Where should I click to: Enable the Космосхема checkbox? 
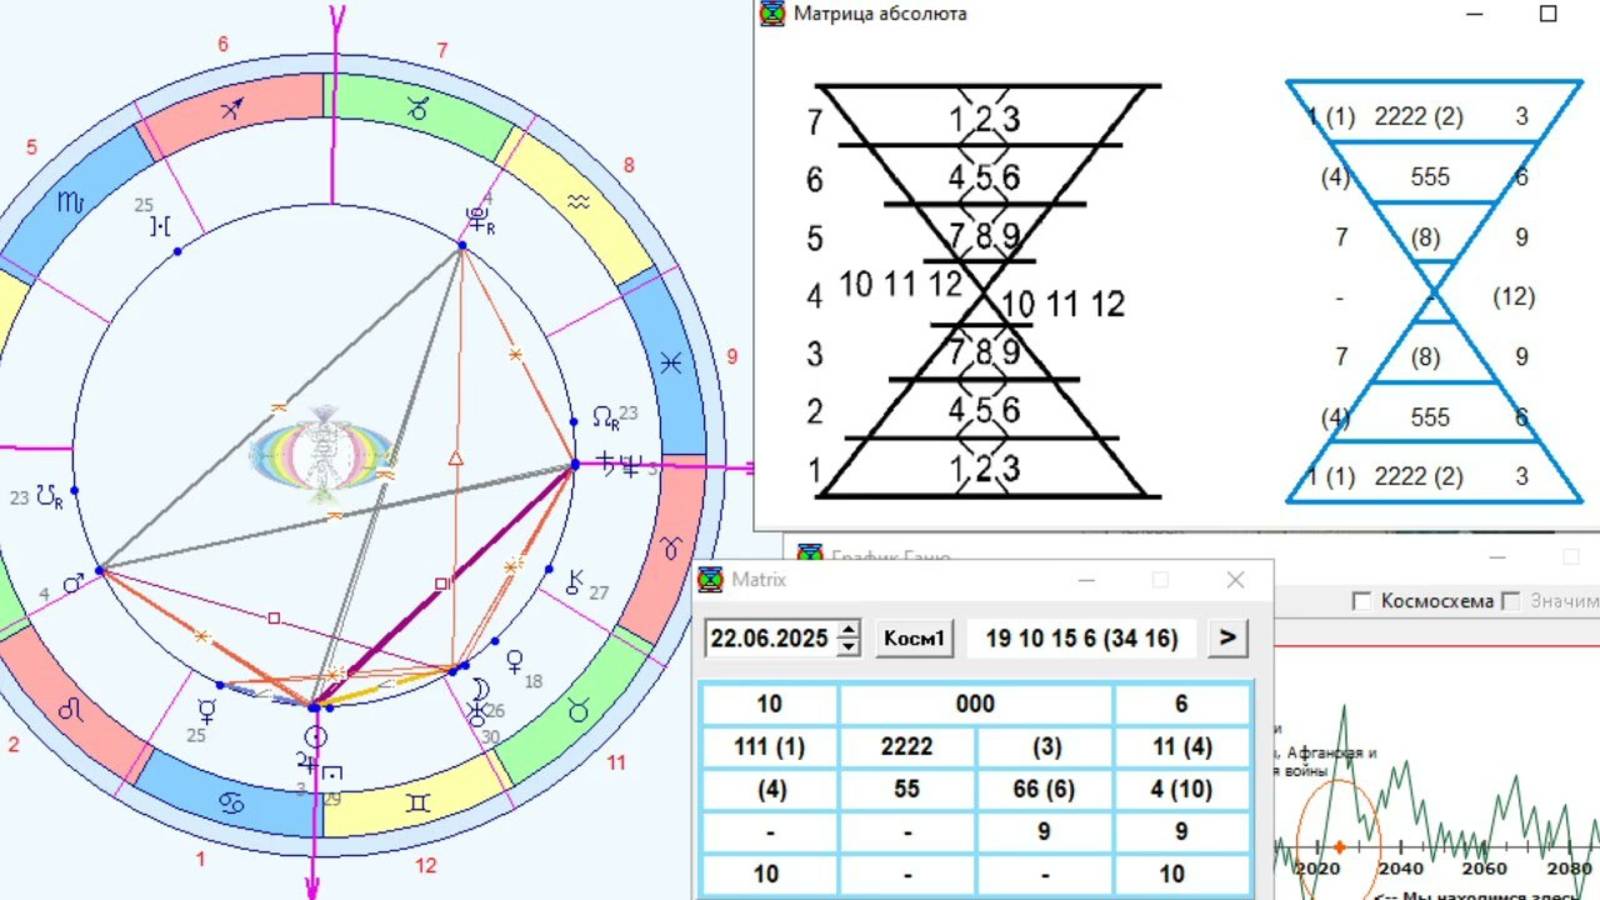pos(1361,600)
